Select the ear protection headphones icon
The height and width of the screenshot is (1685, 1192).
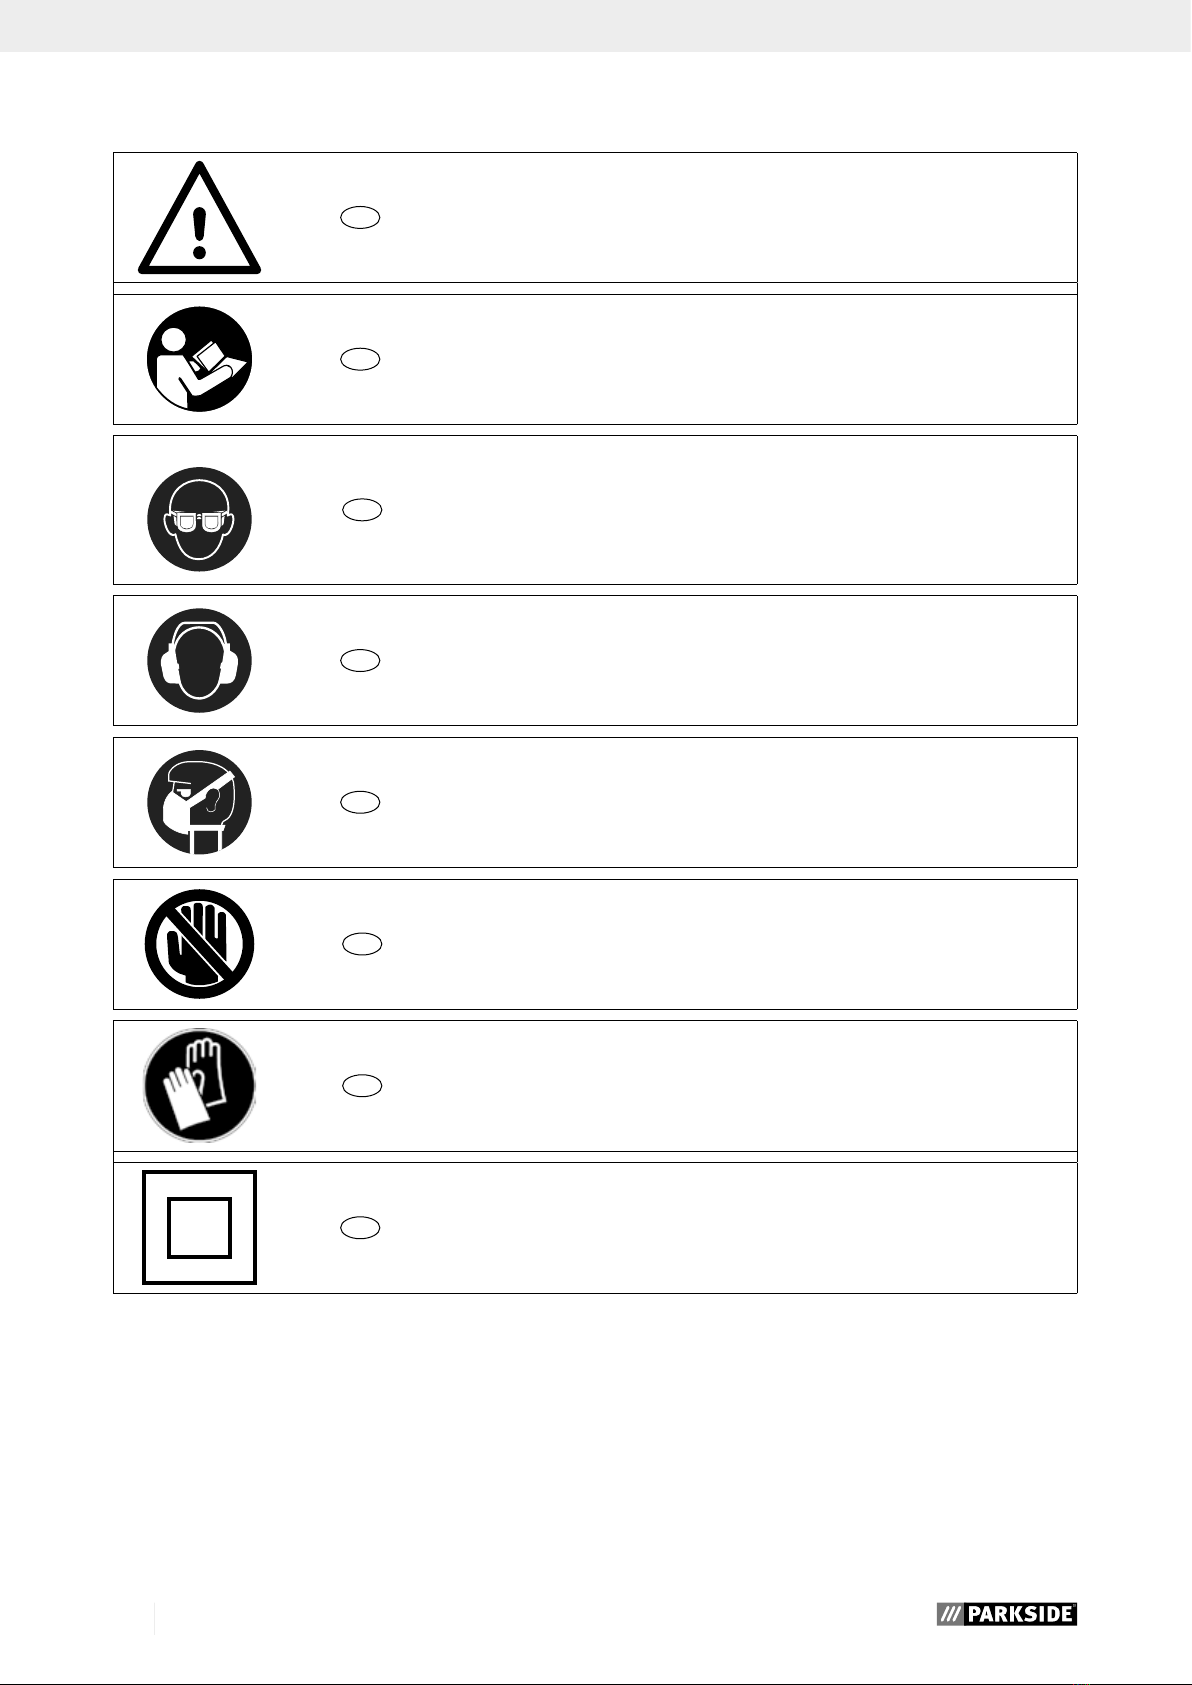tap(200, 661)
